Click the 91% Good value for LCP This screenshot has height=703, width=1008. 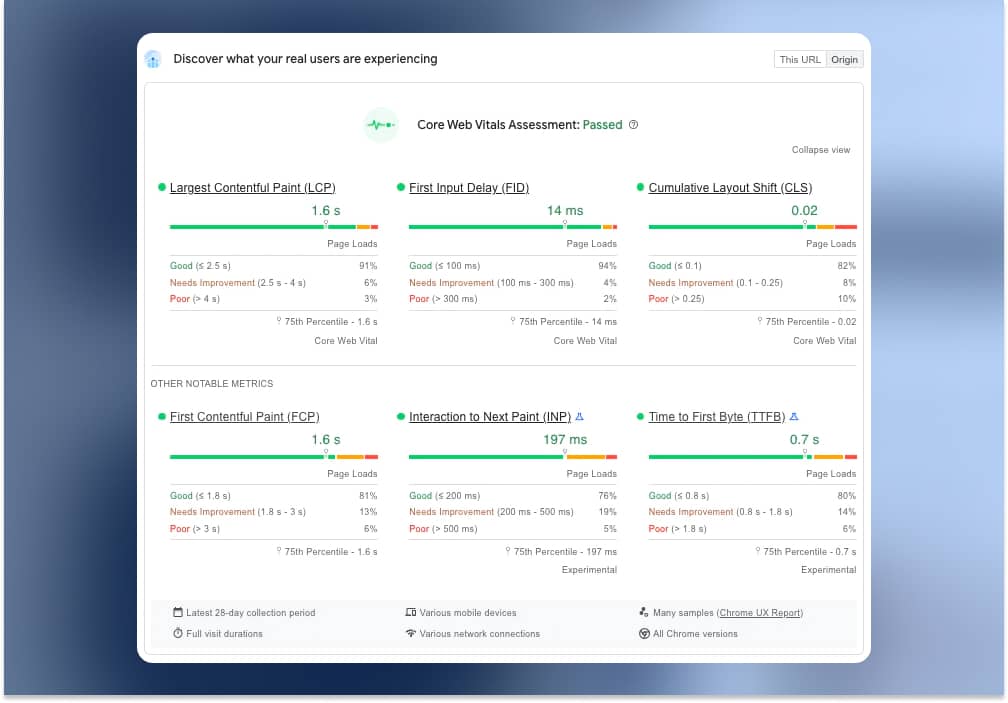[368, 266]
